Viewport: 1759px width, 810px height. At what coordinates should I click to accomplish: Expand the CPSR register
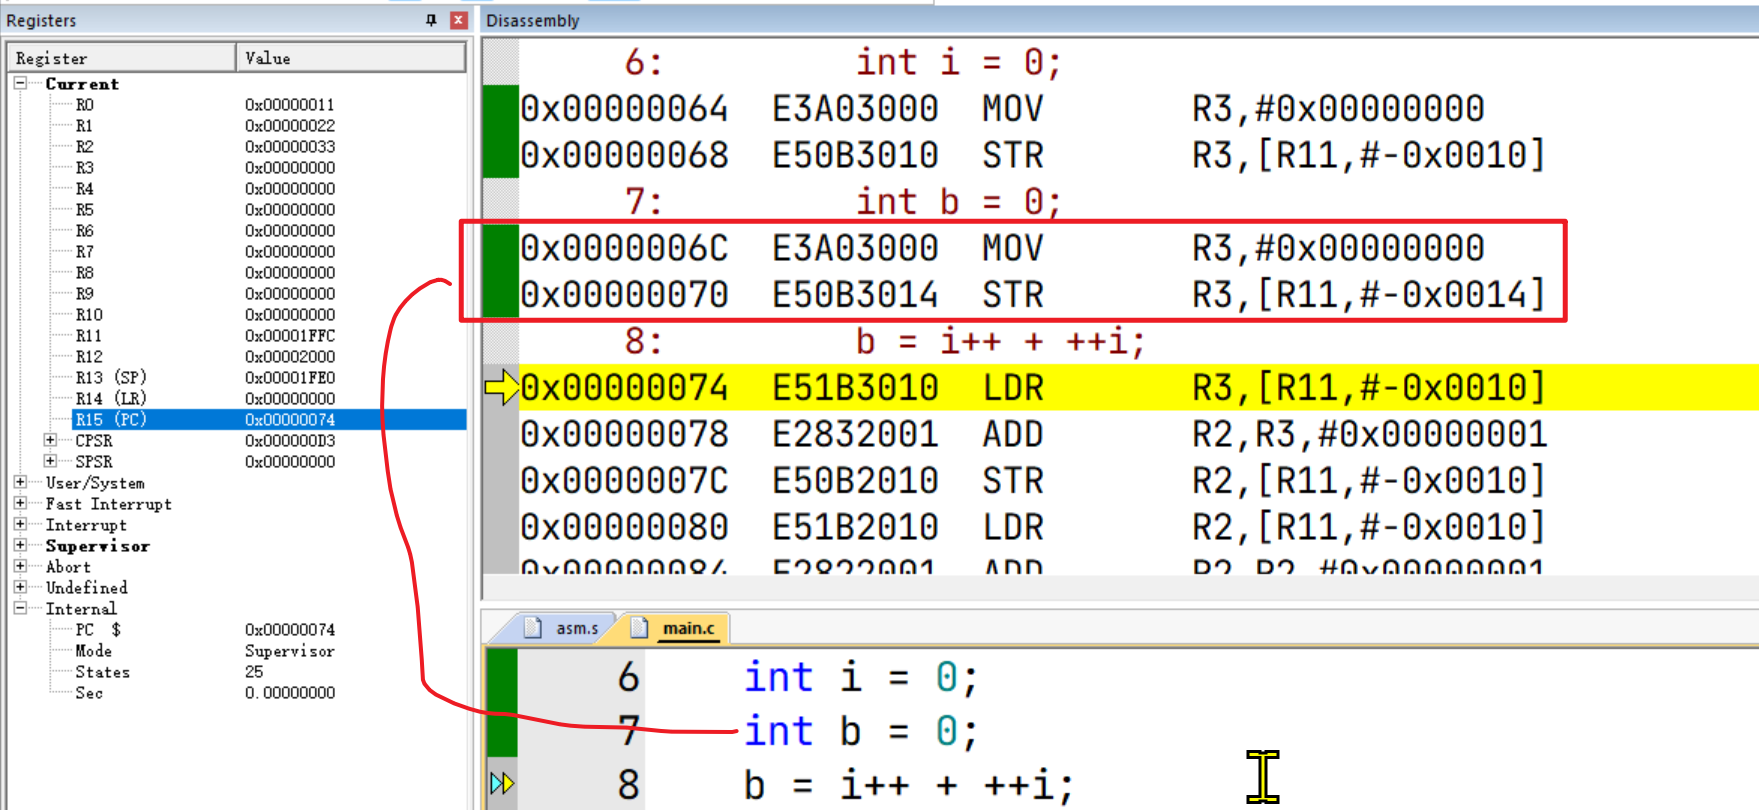pos(50,440)
